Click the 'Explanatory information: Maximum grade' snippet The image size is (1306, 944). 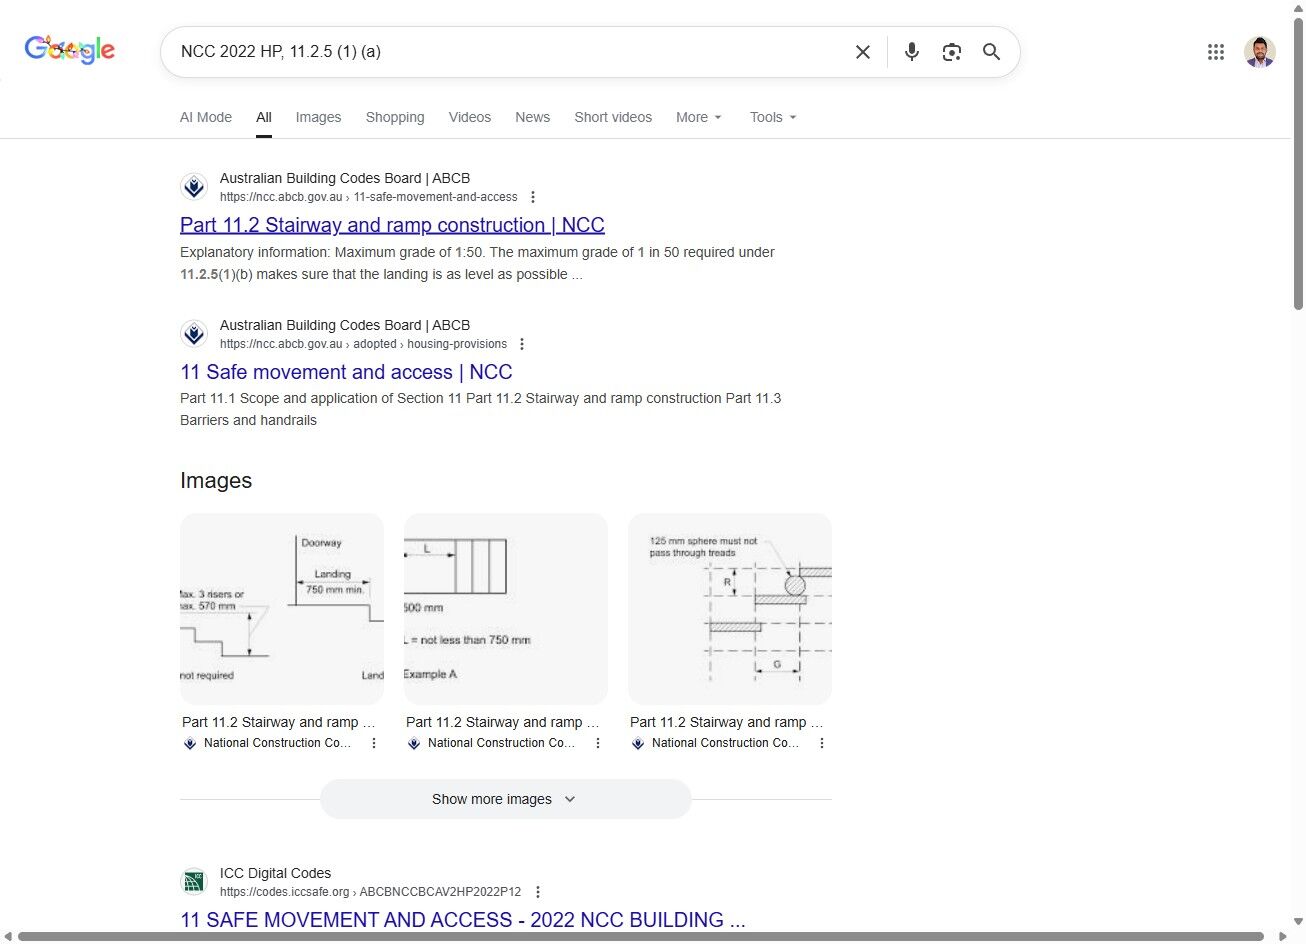pos(477,263)
